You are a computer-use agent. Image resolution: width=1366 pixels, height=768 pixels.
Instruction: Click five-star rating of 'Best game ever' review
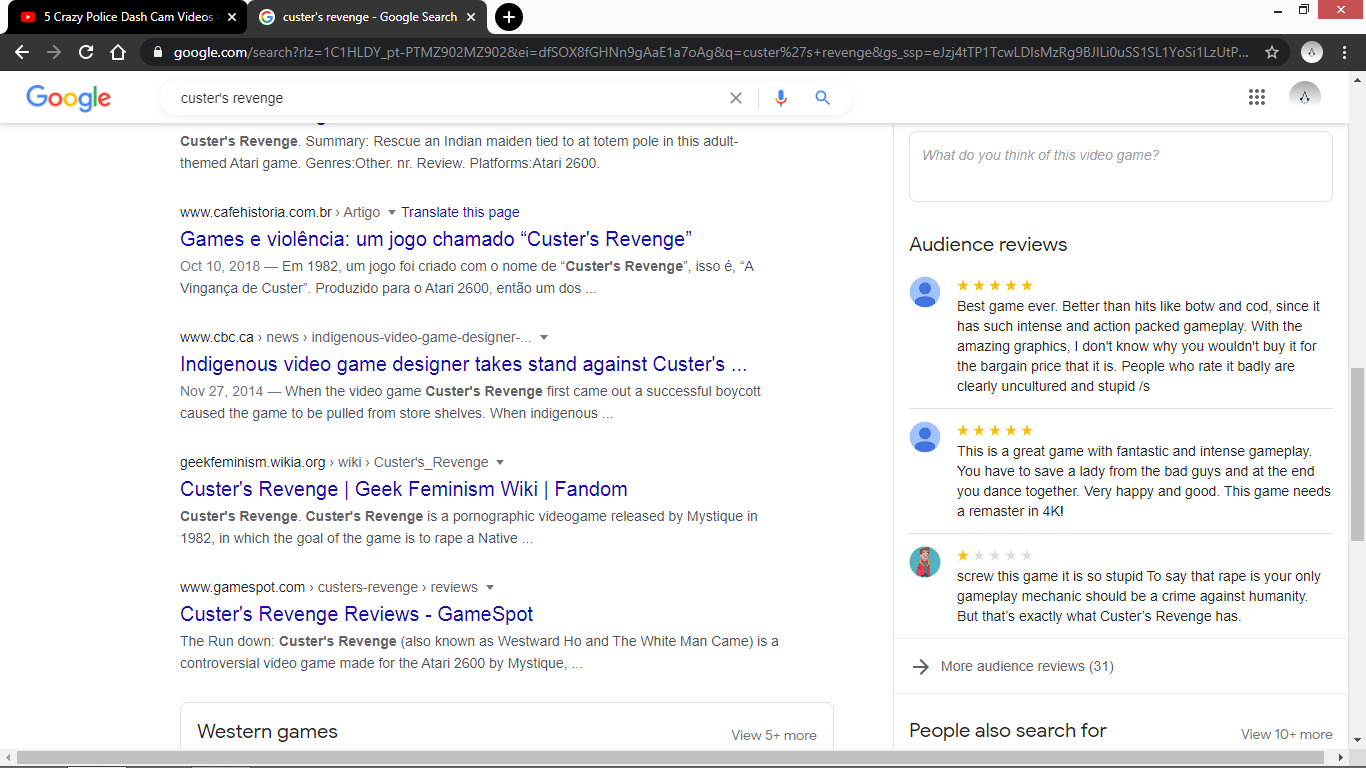[x=995, y=285]
